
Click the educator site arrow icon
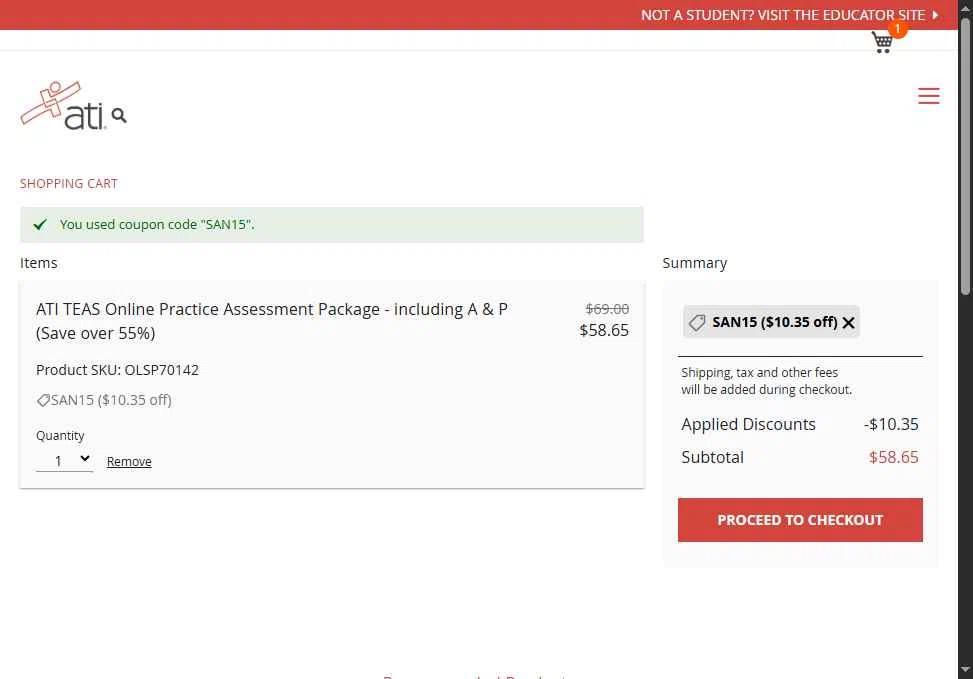[x=935, y=15]
